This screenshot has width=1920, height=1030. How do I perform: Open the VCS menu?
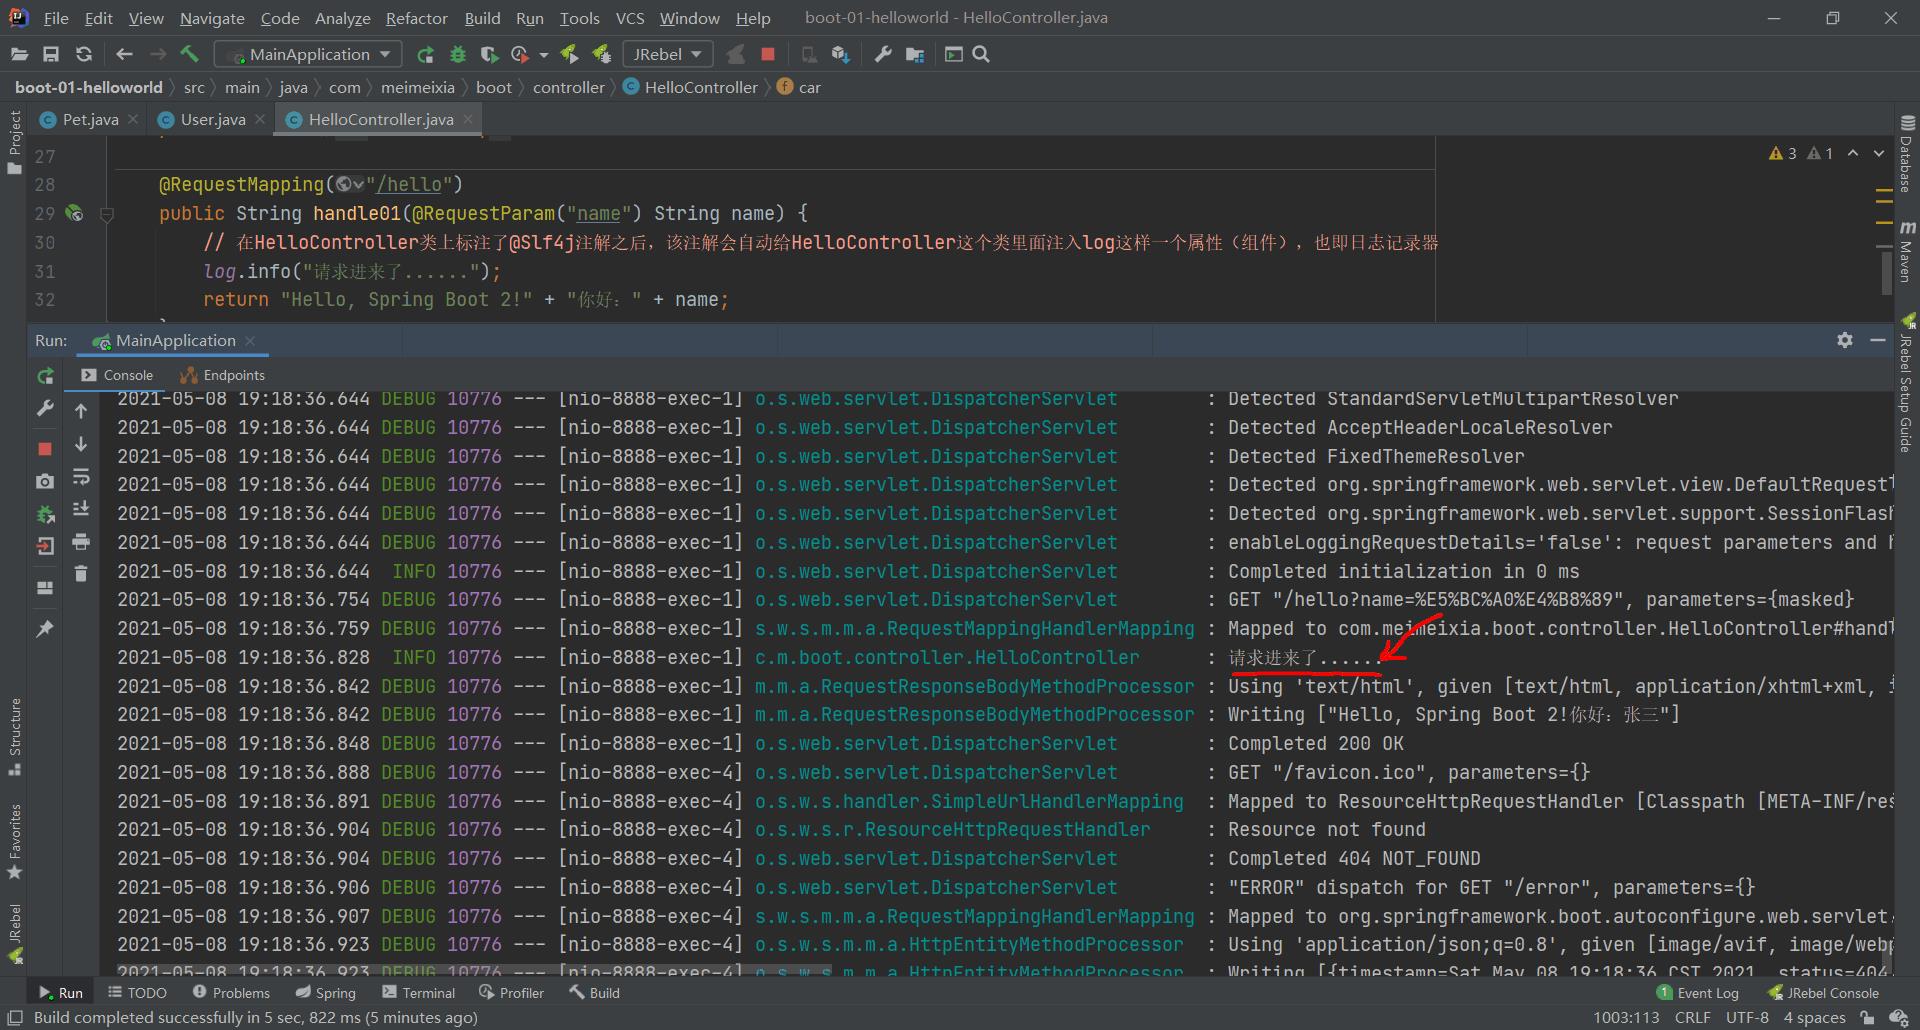tap(629, 18)
